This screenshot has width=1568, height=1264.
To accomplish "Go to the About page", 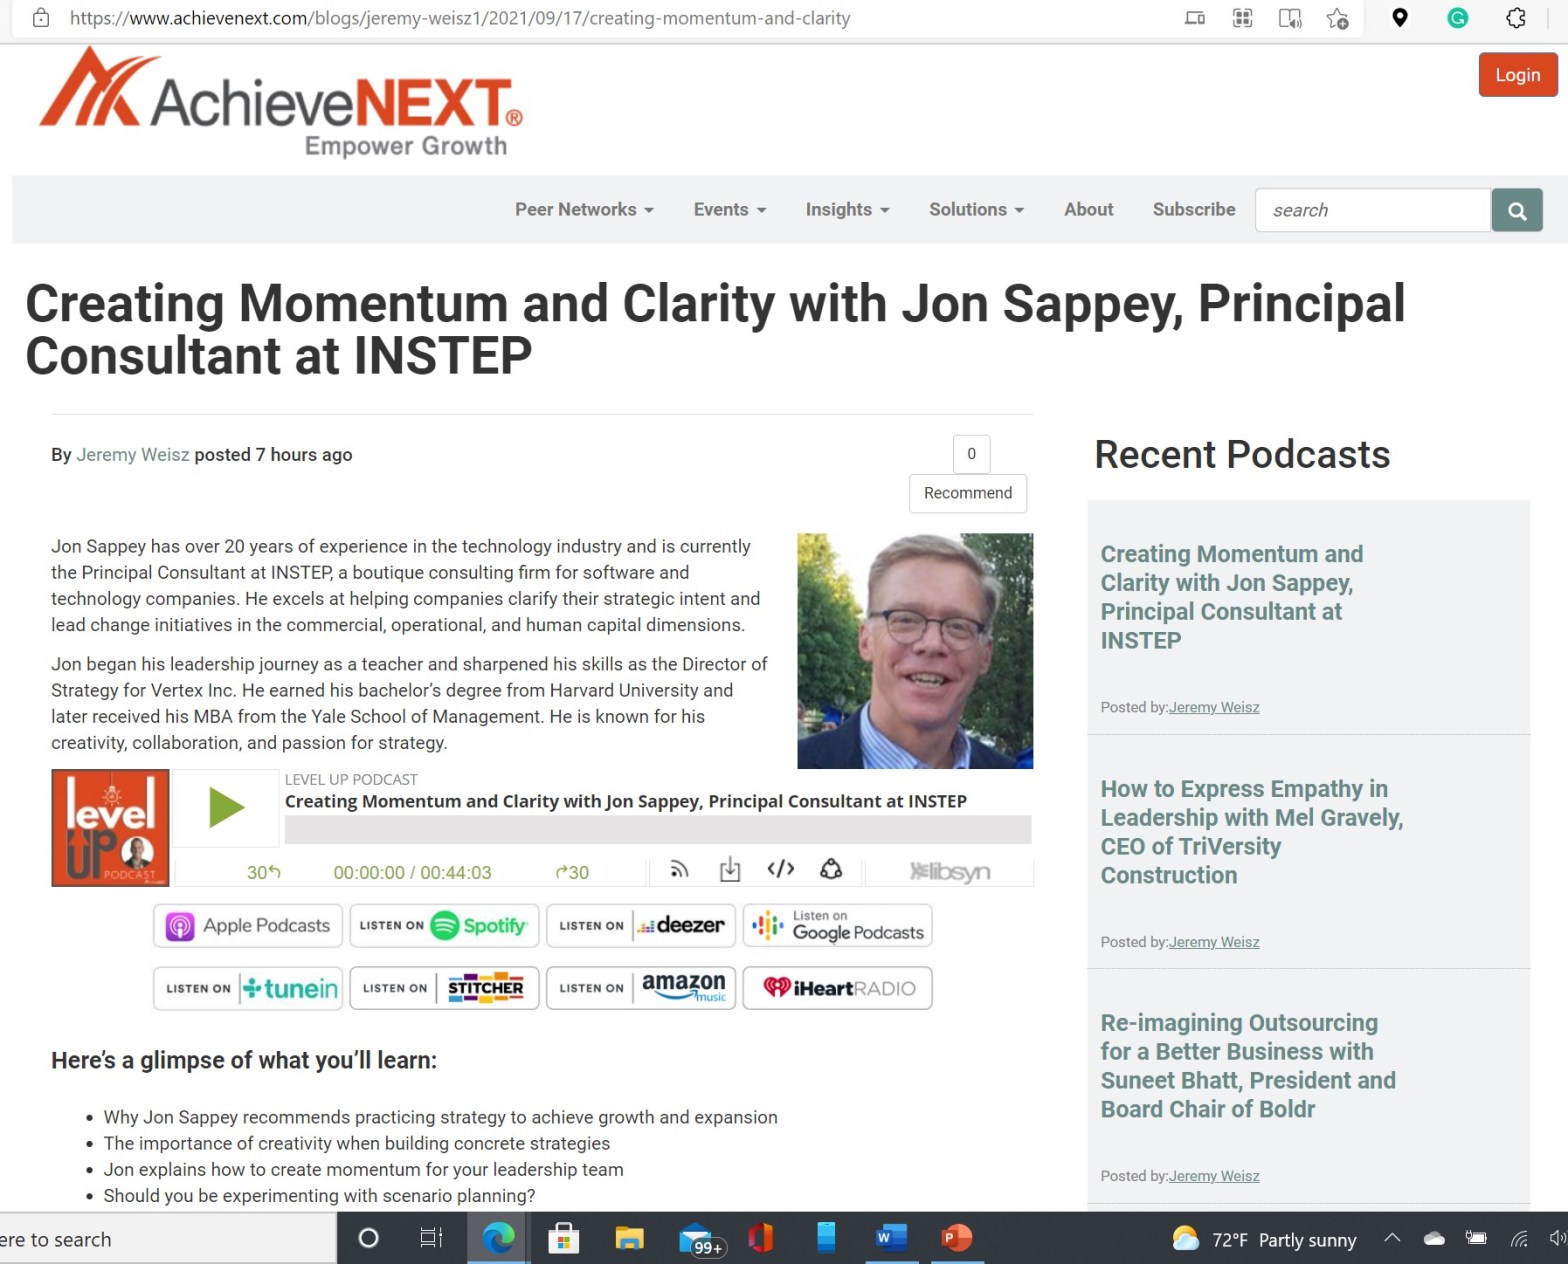I will [1088, 210].
